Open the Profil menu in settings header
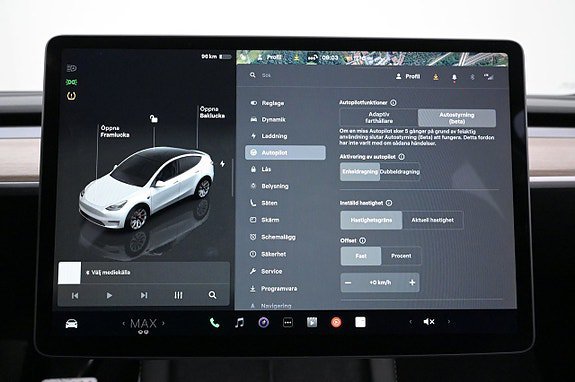This screenshot has width=575, height=382. tap(408, 76)
